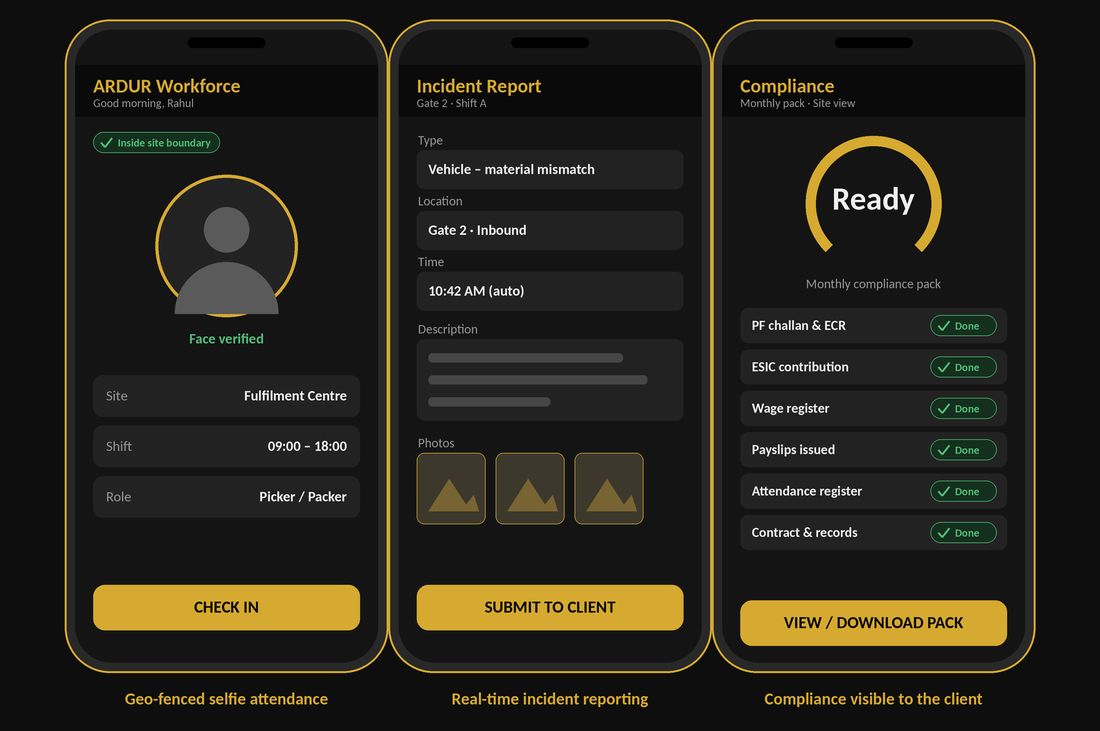Select the Face verified label
This screenshot has width=1100, height=731.
point(226,339)
